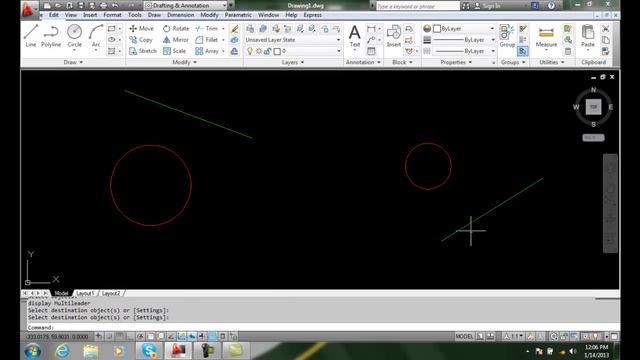The height and width of the screenshot is (360, 640).
Task: Toggle the layer on/off lightbulb icon
Action: (x=250, y=51)
